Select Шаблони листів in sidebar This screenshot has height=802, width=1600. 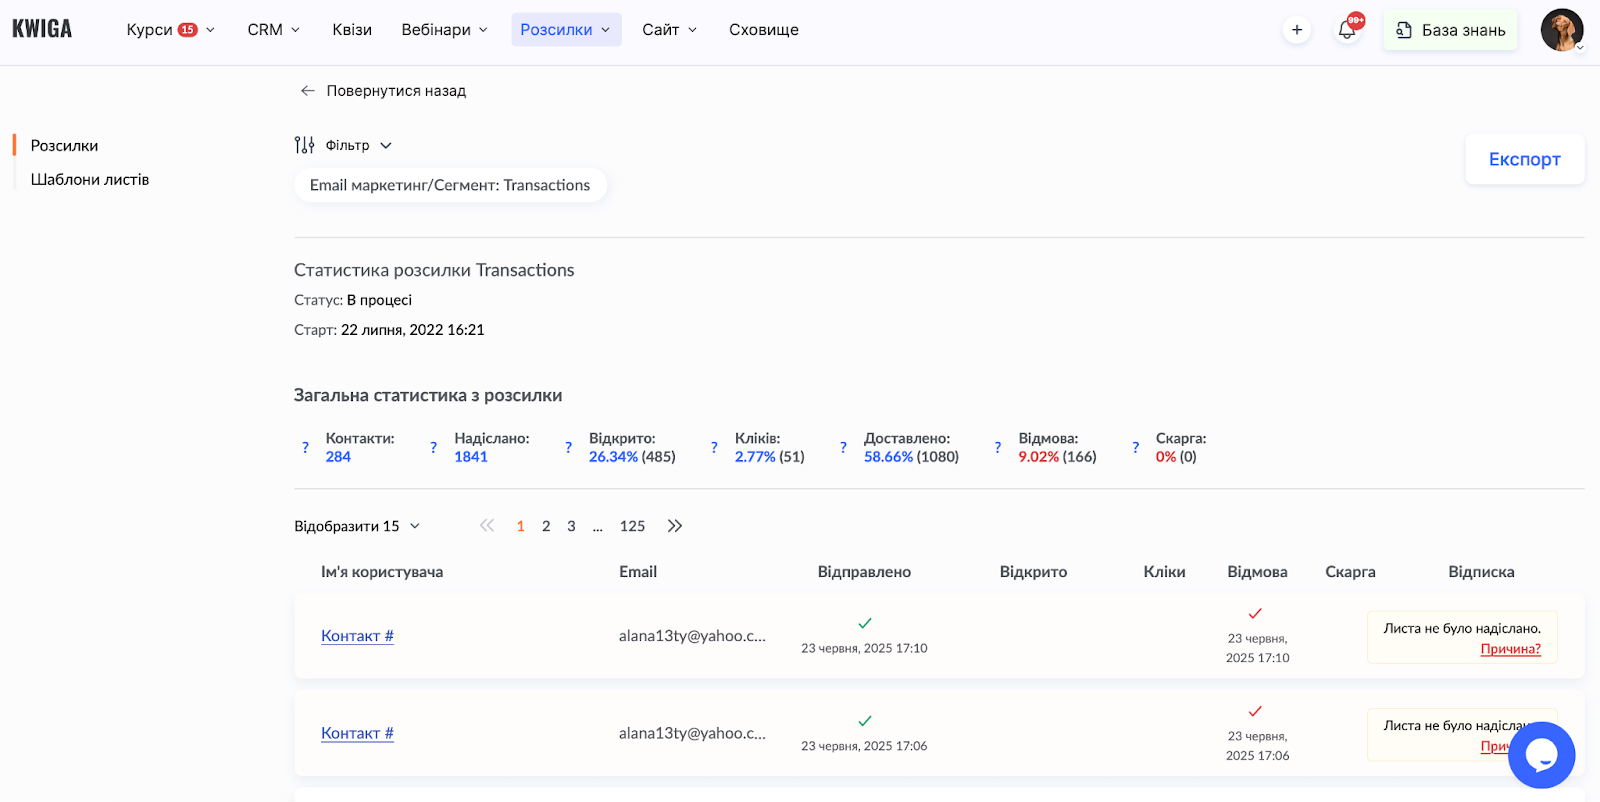[x=90, y=180]
